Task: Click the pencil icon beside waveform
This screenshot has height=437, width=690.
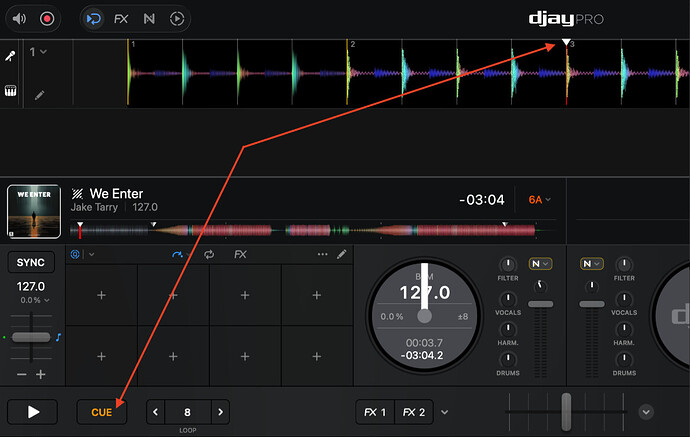Action: [x=40, y=95]
